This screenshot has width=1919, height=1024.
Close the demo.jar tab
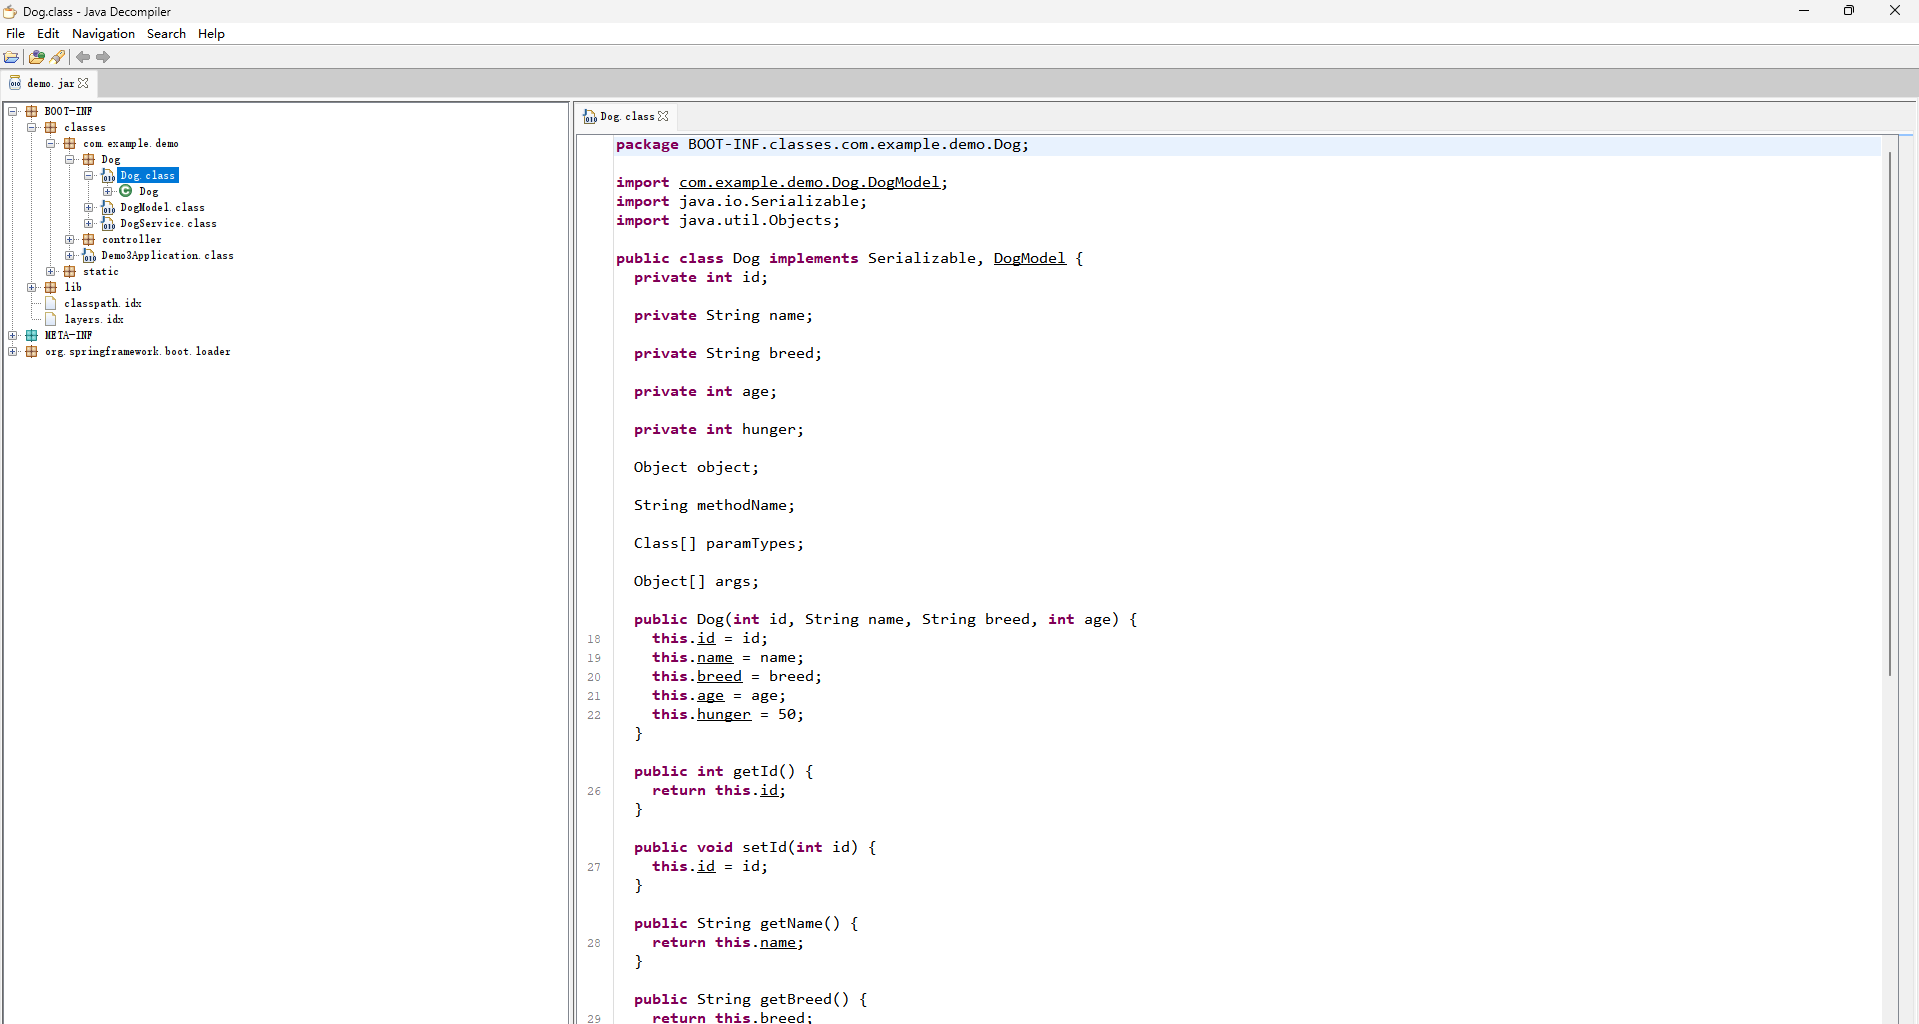(84, 83)
